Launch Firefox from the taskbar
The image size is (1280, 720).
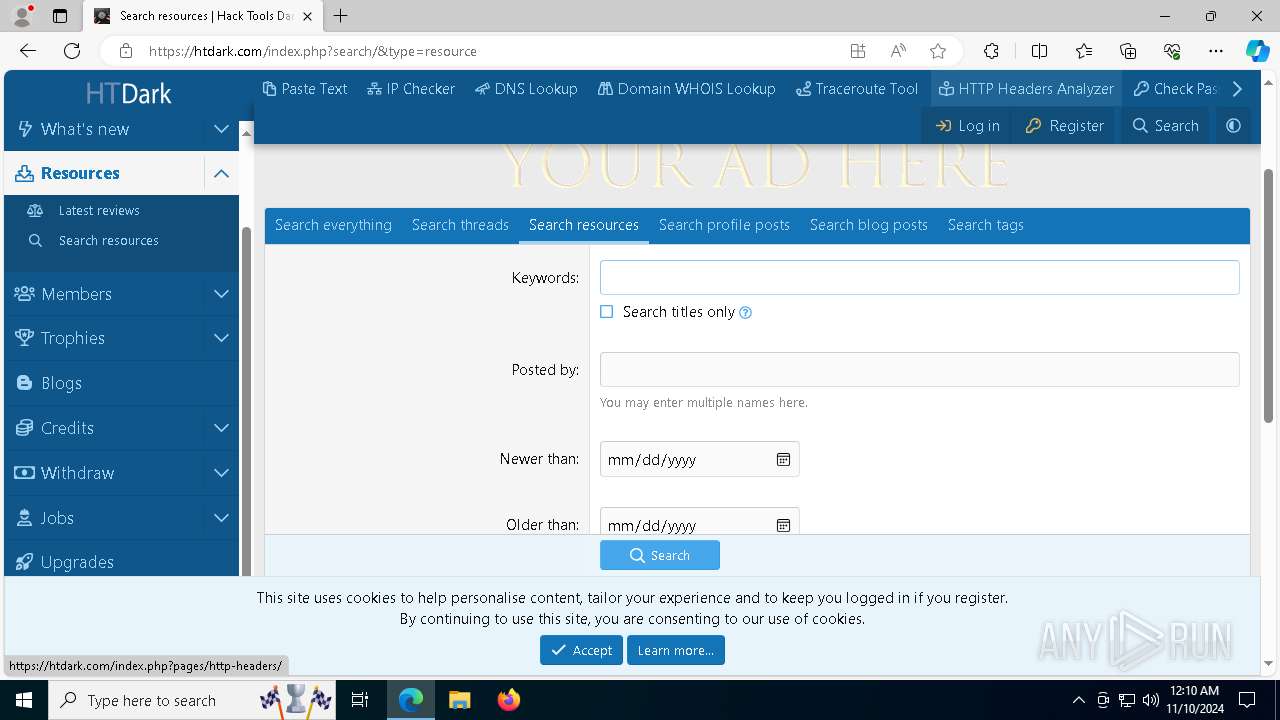tap(509, 700)
